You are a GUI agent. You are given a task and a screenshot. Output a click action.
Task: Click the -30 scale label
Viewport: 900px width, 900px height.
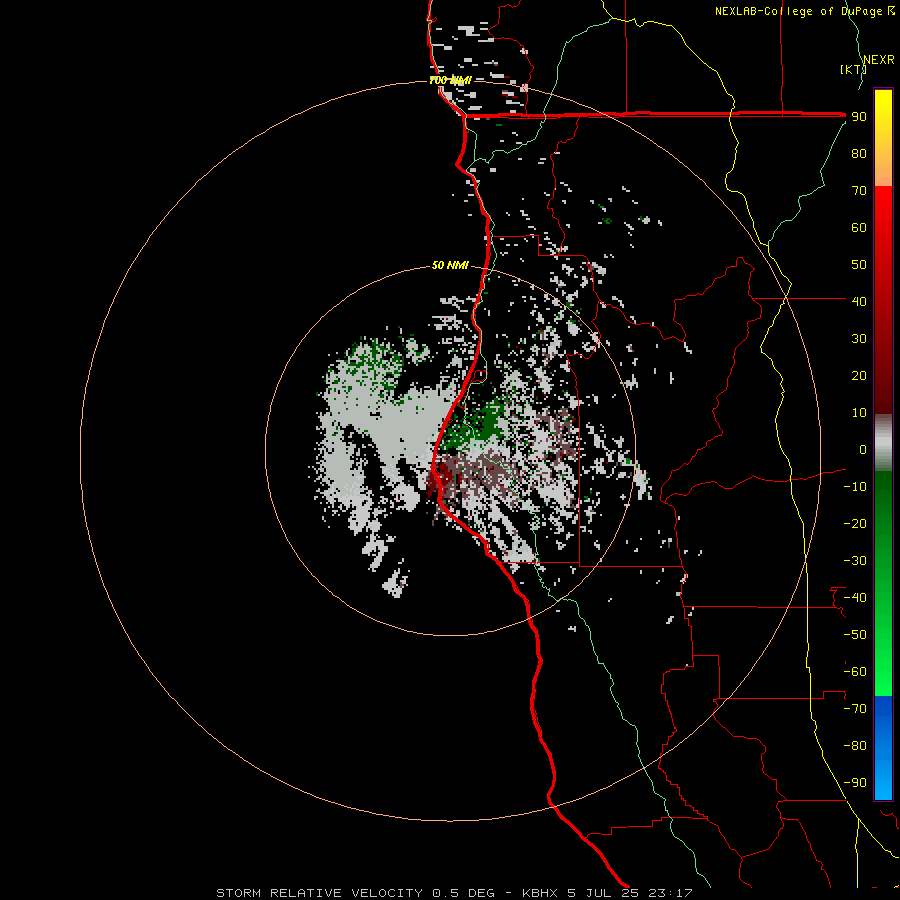[855, 561]
